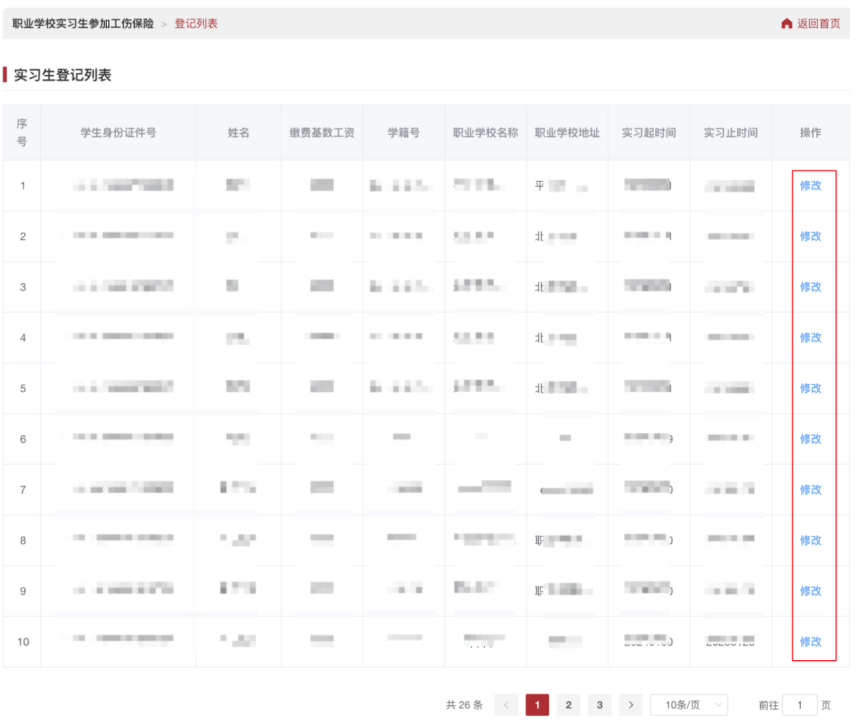Edit the record in row 4
The image size is (863, 720).
point(810,338)
